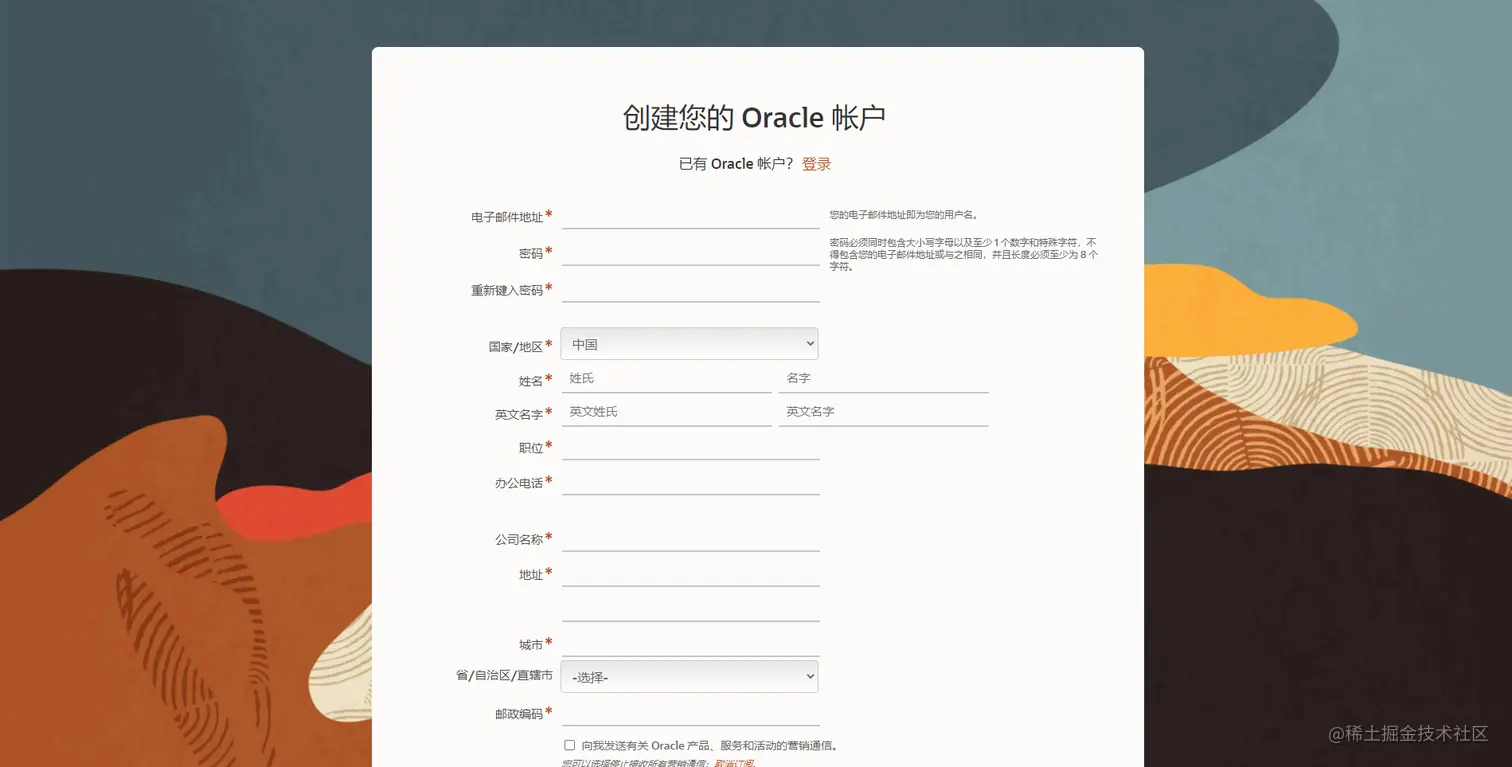The width and height of the screenshot is (1512, 767).
Task: Click the 公司名称 company name field
Action: (690, 538)
